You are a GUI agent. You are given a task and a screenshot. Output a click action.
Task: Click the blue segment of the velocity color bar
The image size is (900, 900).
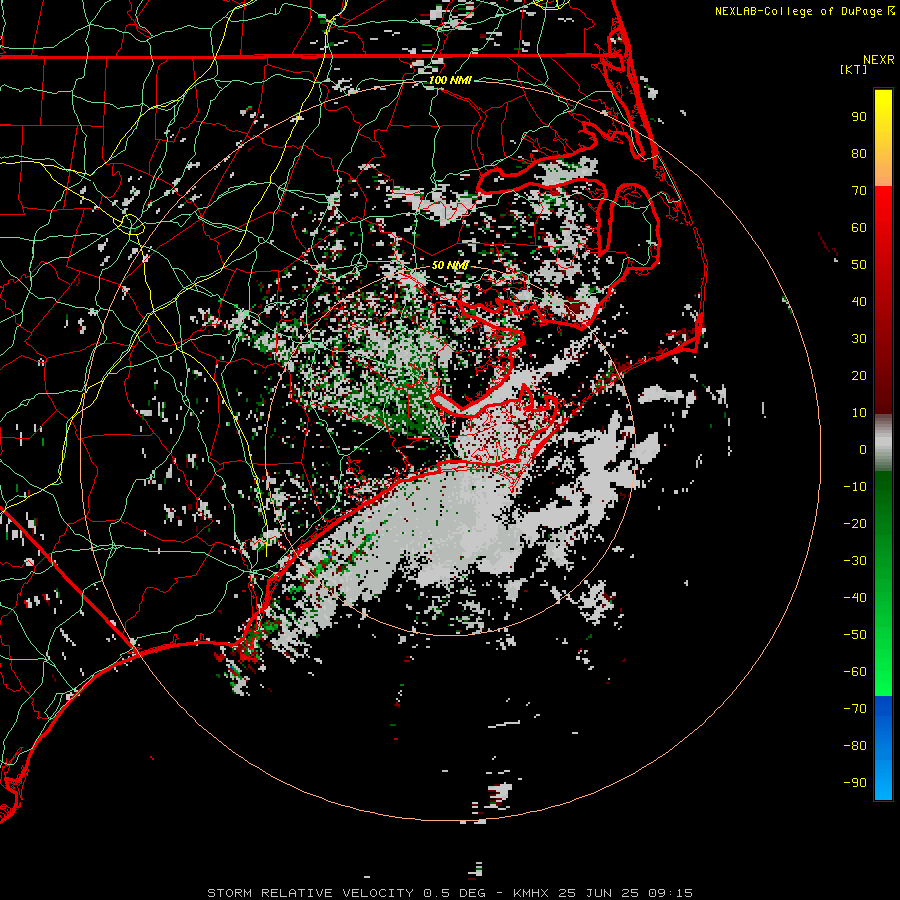[x=883, y=748]
